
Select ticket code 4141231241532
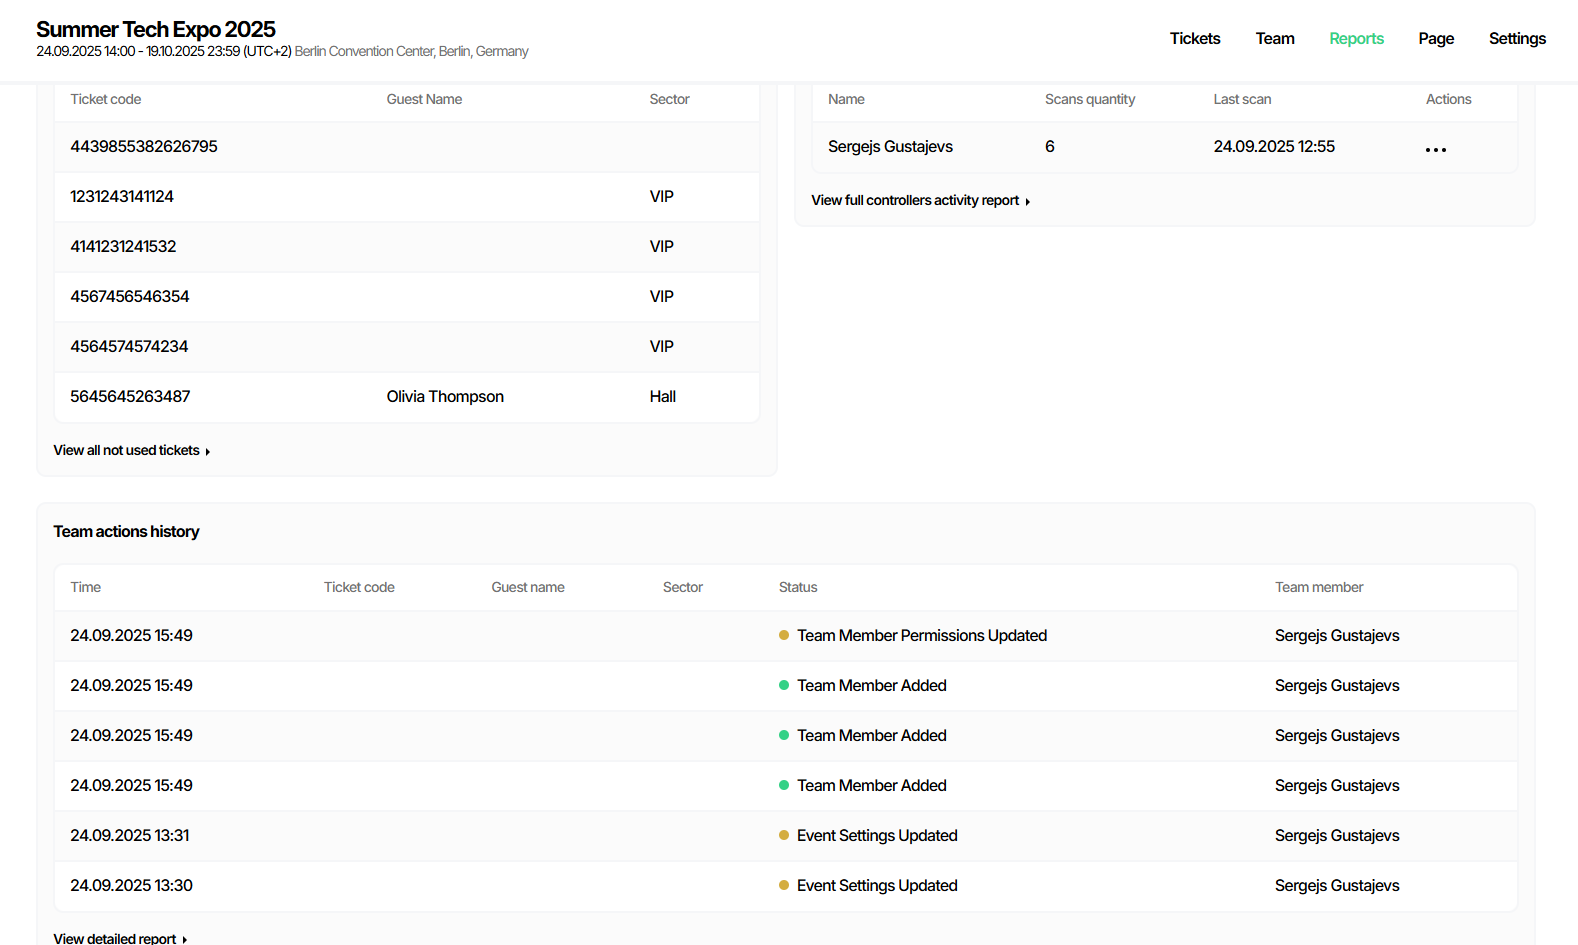[x=123, y=246]
